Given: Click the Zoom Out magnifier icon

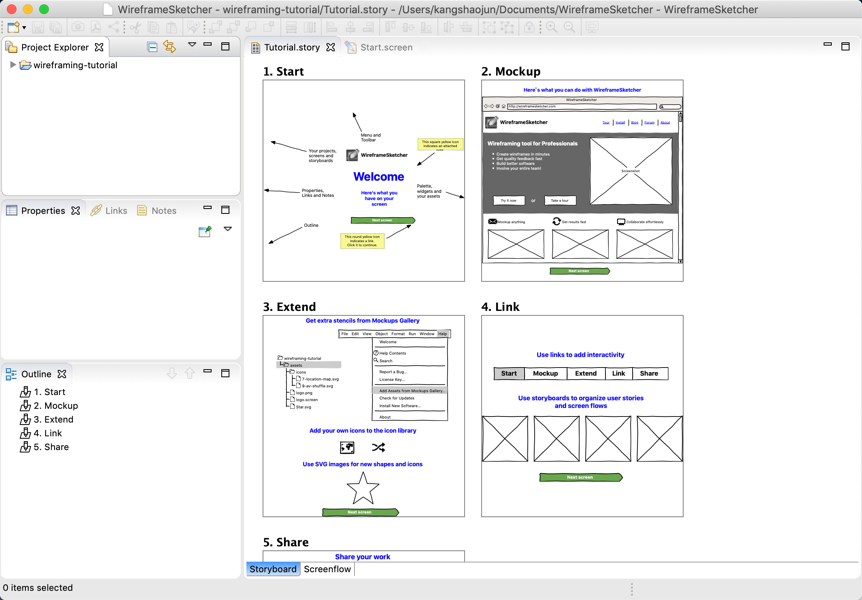Looking at the screenshot, I should coord(570,27).
